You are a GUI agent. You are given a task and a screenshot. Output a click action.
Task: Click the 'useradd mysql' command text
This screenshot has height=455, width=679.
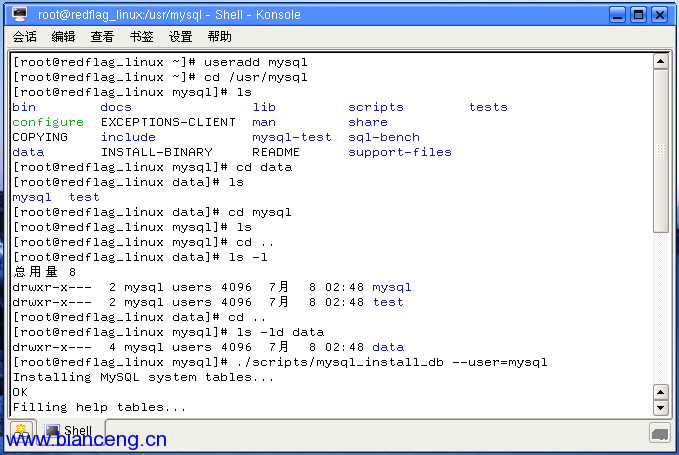[255, 62]
